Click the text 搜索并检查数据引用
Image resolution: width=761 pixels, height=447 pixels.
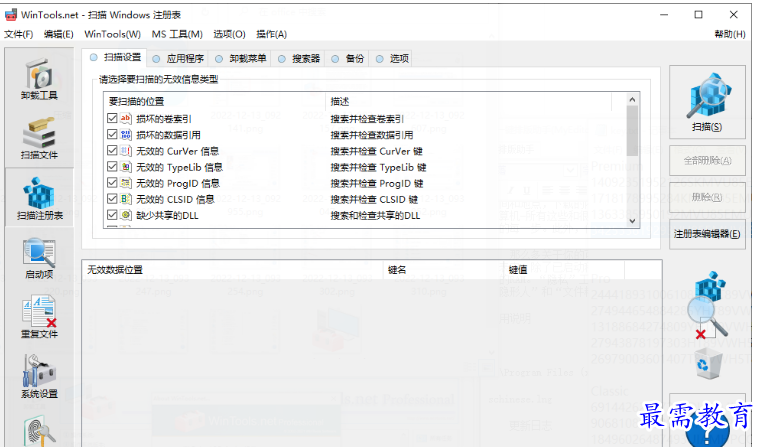point(372,135)
